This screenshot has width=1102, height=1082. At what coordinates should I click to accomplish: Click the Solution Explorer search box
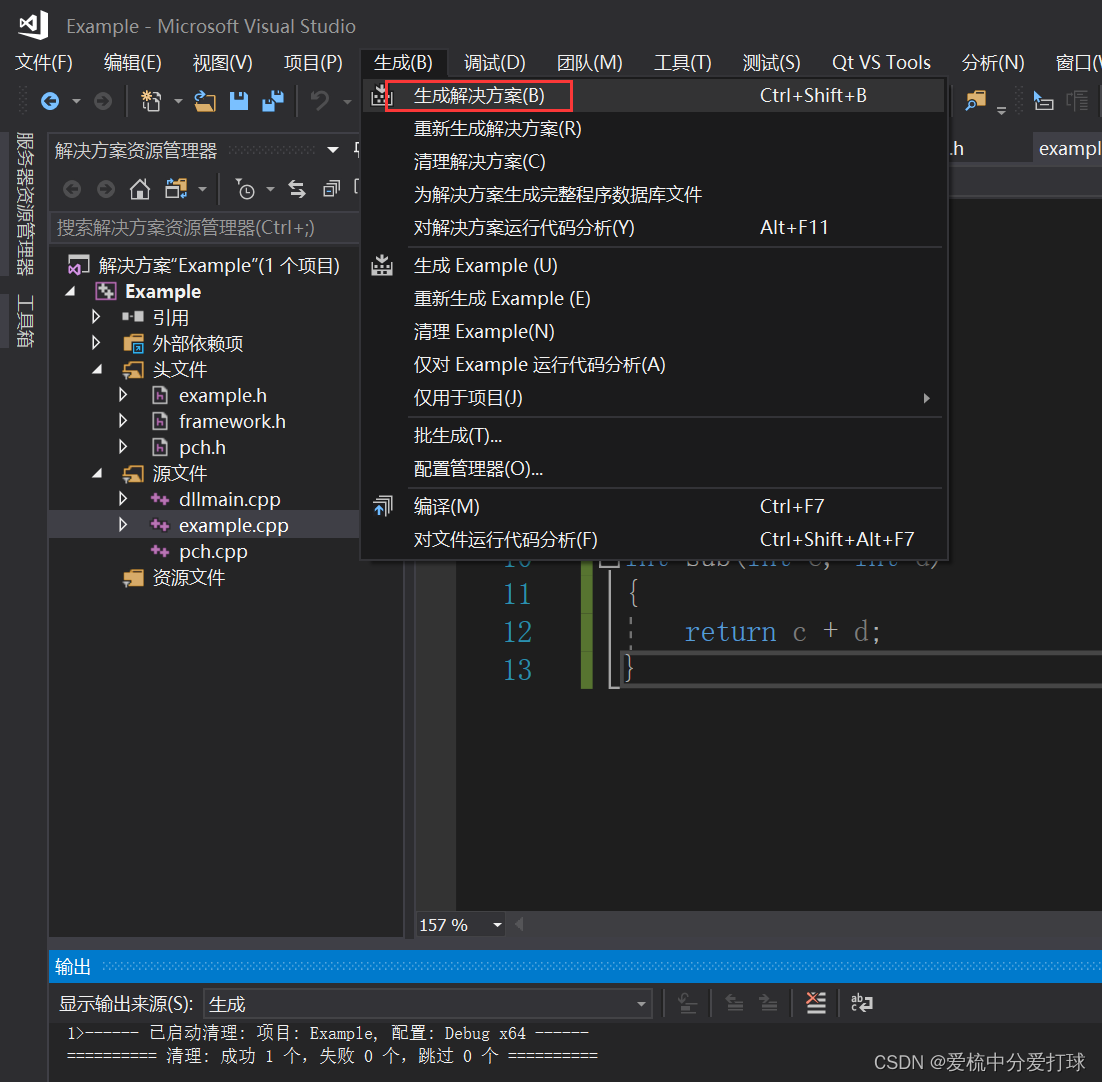200,227
